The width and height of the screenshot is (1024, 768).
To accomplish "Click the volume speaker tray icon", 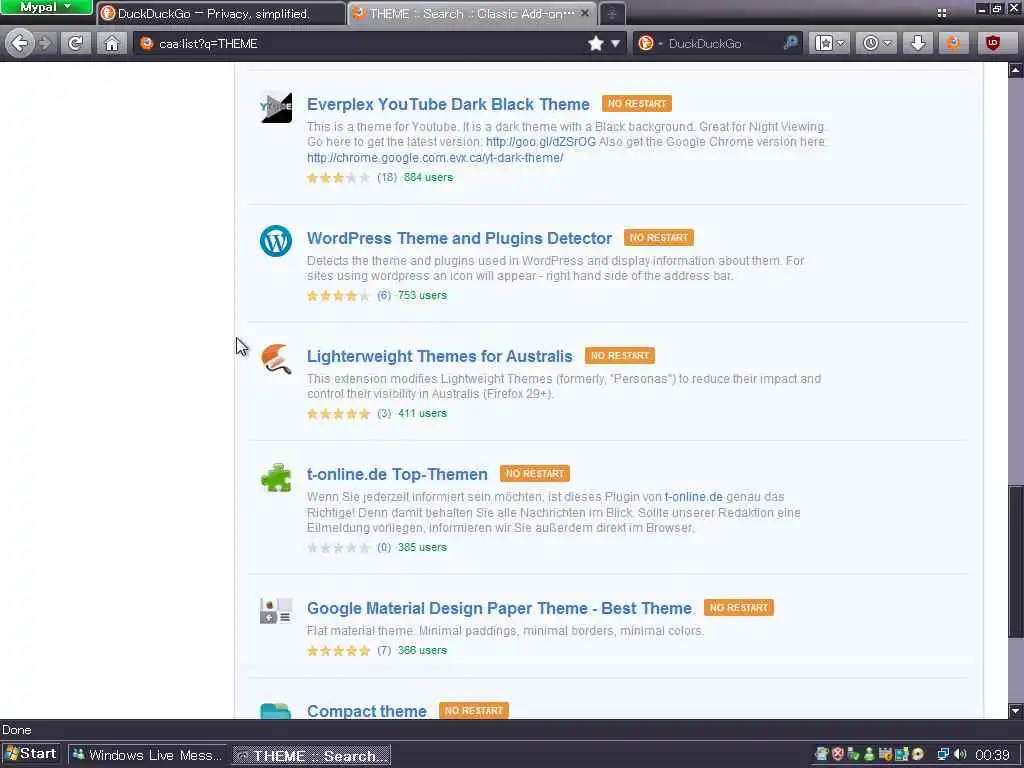I will point(960,755).
